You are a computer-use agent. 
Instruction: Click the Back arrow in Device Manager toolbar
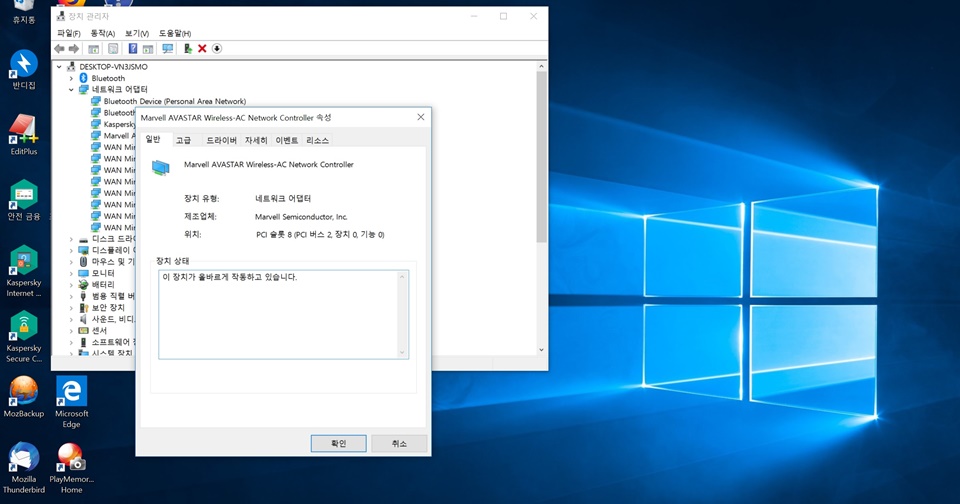[x=59, y=48]
